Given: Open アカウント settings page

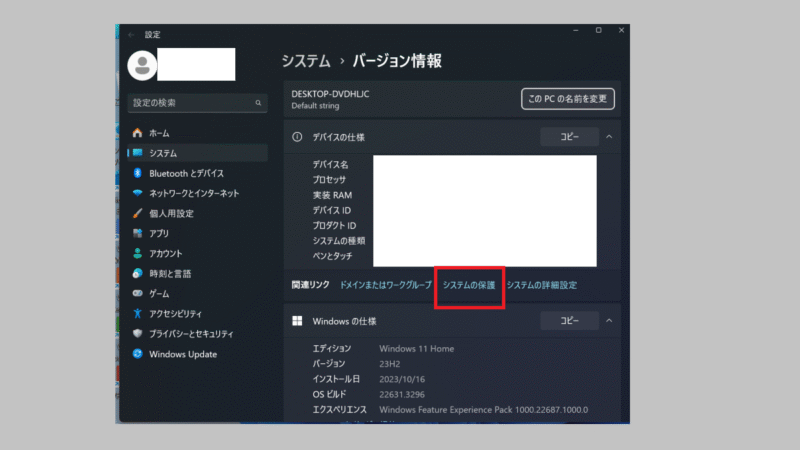Looking at the screenshot, I should coord(197,254).
